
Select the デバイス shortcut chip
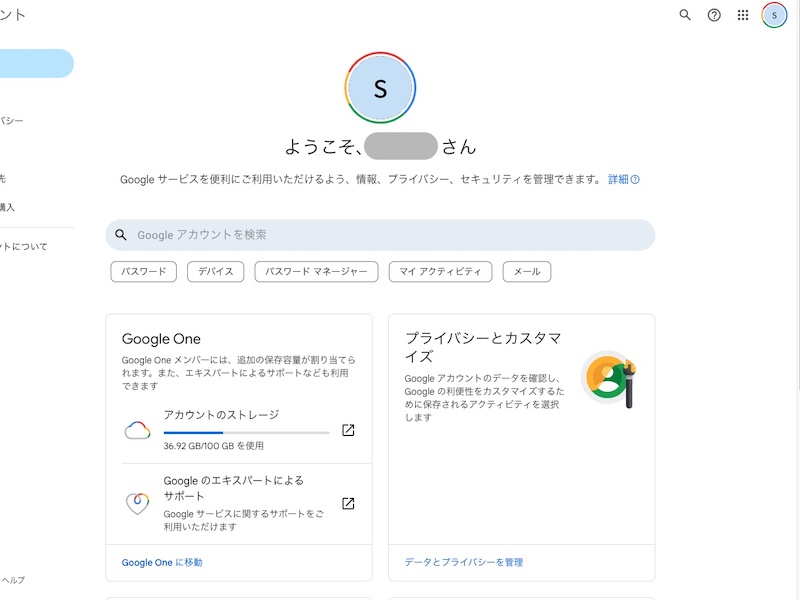pos(216,271)
